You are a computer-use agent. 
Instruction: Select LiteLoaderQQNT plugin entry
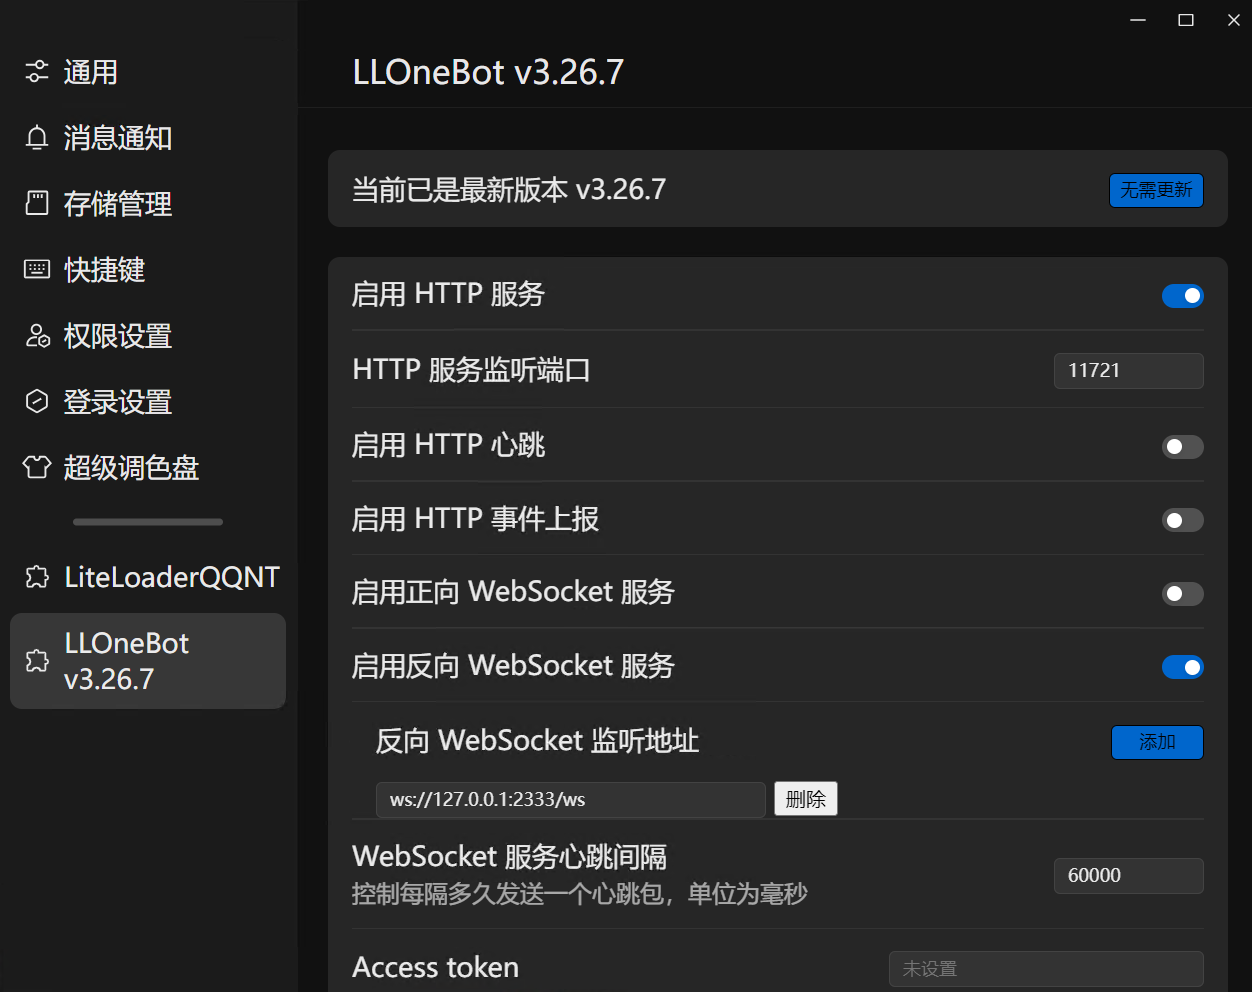148,577
